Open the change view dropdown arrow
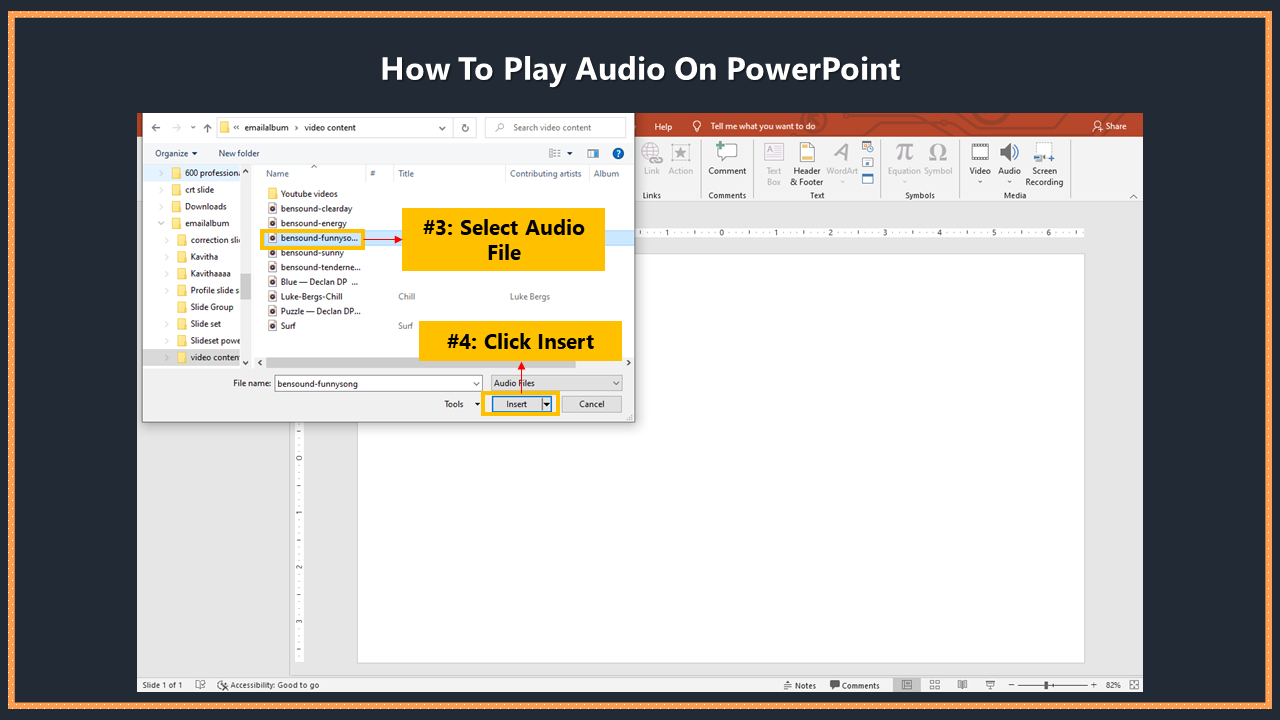The height and width of the screenshot is (720, 1280). click(x=570, y=153)
